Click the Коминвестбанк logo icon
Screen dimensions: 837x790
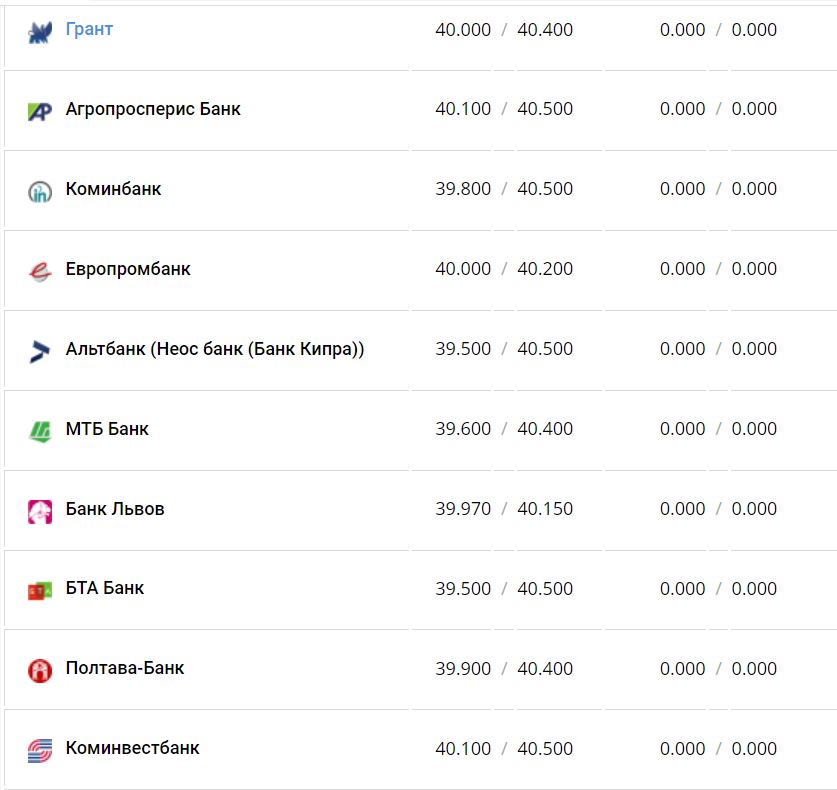tap(39, 750)
